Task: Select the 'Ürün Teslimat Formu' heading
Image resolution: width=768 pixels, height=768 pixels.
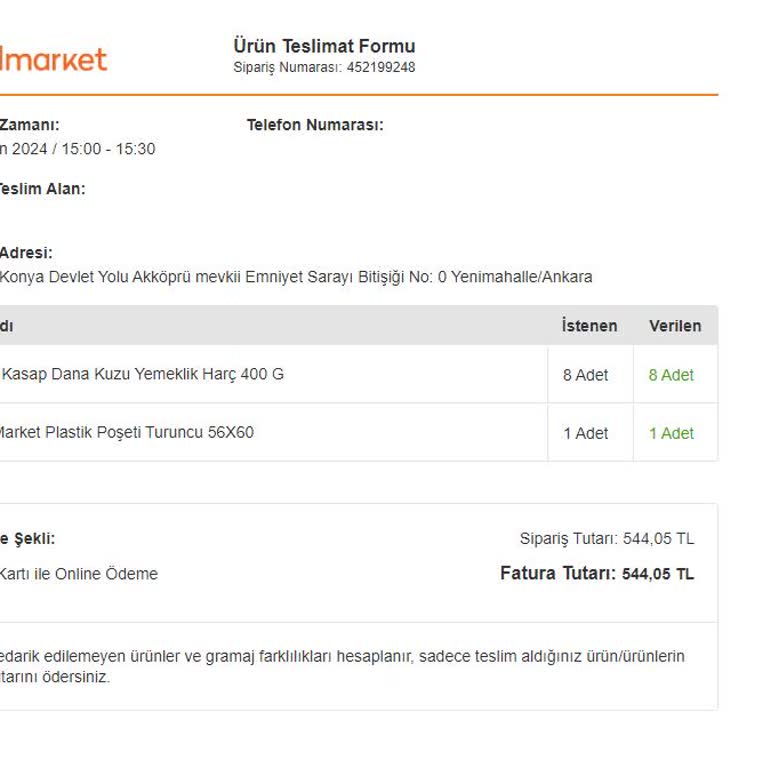Action: 324,46
